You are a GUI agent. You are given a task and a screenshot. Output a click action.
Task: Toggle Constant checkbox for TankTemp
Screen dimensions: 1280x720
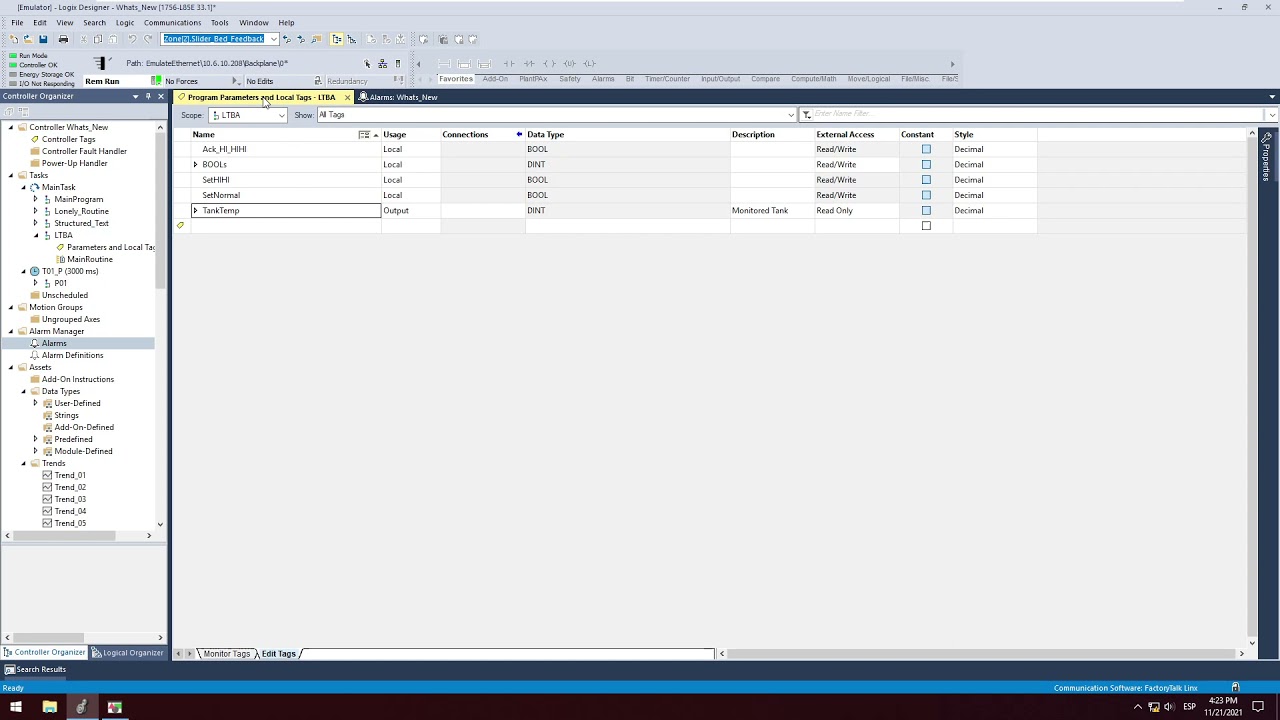tap(926, 210)
